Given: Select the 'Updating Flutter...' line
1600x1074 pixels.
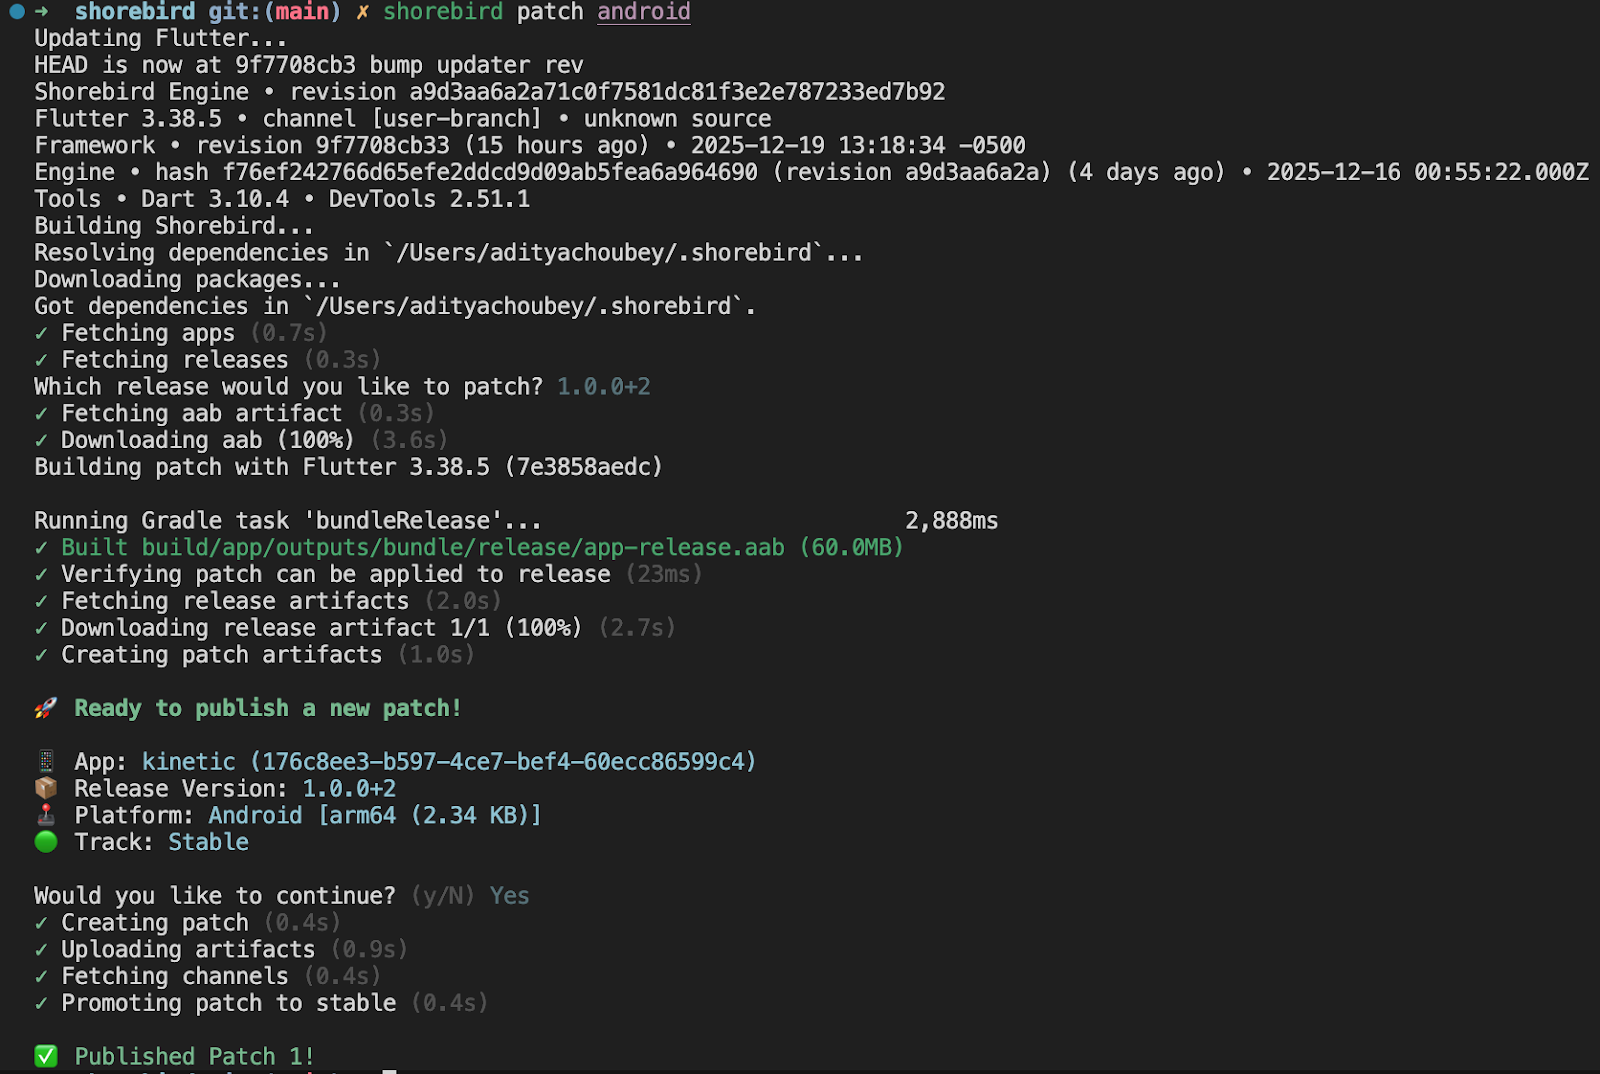Looking at the screenshot, I should pyautogui.click(x=161, y=38).
